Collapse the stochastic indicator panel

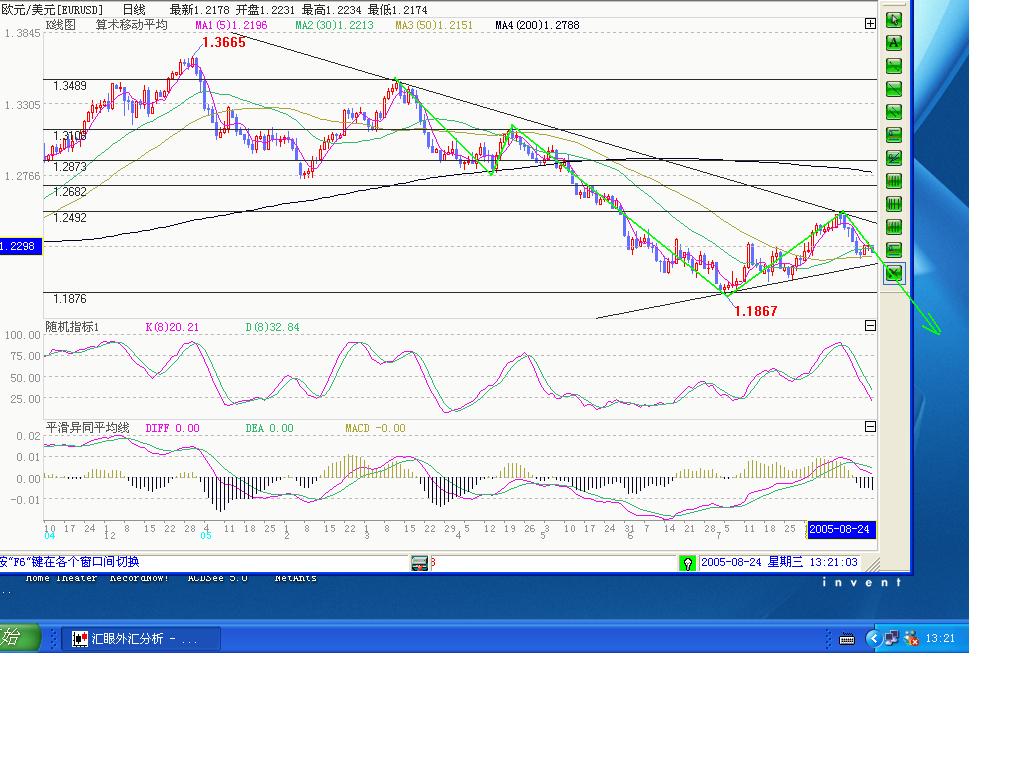(870, 326)
